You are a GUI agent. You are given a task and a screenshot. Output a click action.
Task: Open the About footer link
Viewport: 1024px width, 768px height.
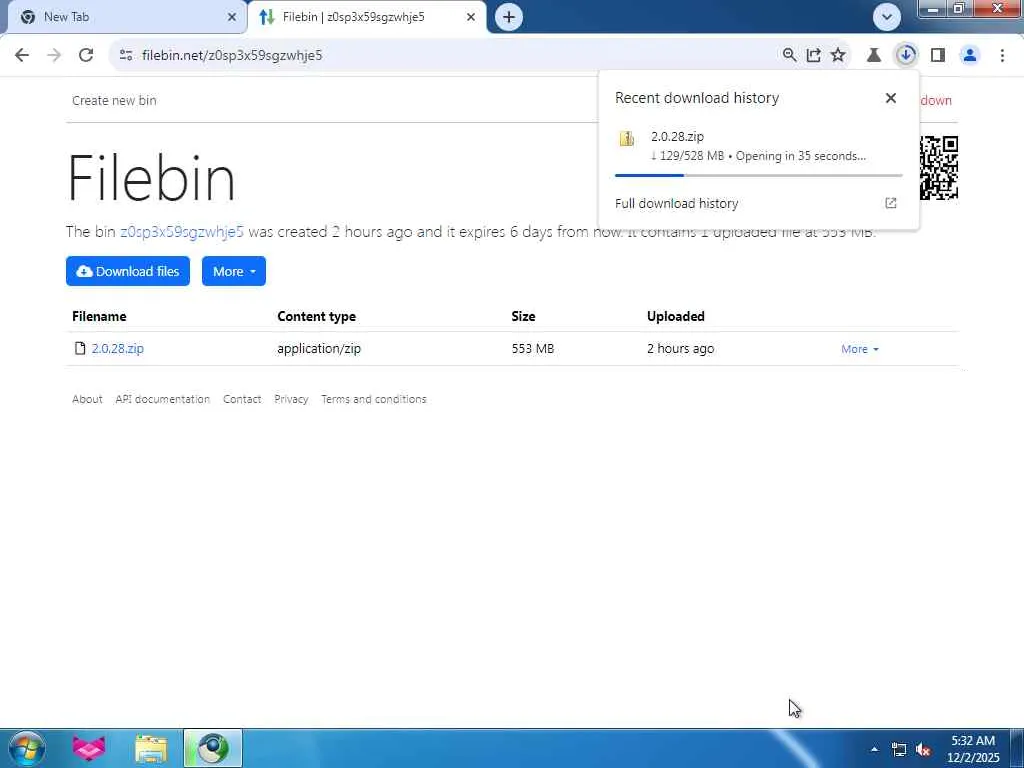(88, 399)
